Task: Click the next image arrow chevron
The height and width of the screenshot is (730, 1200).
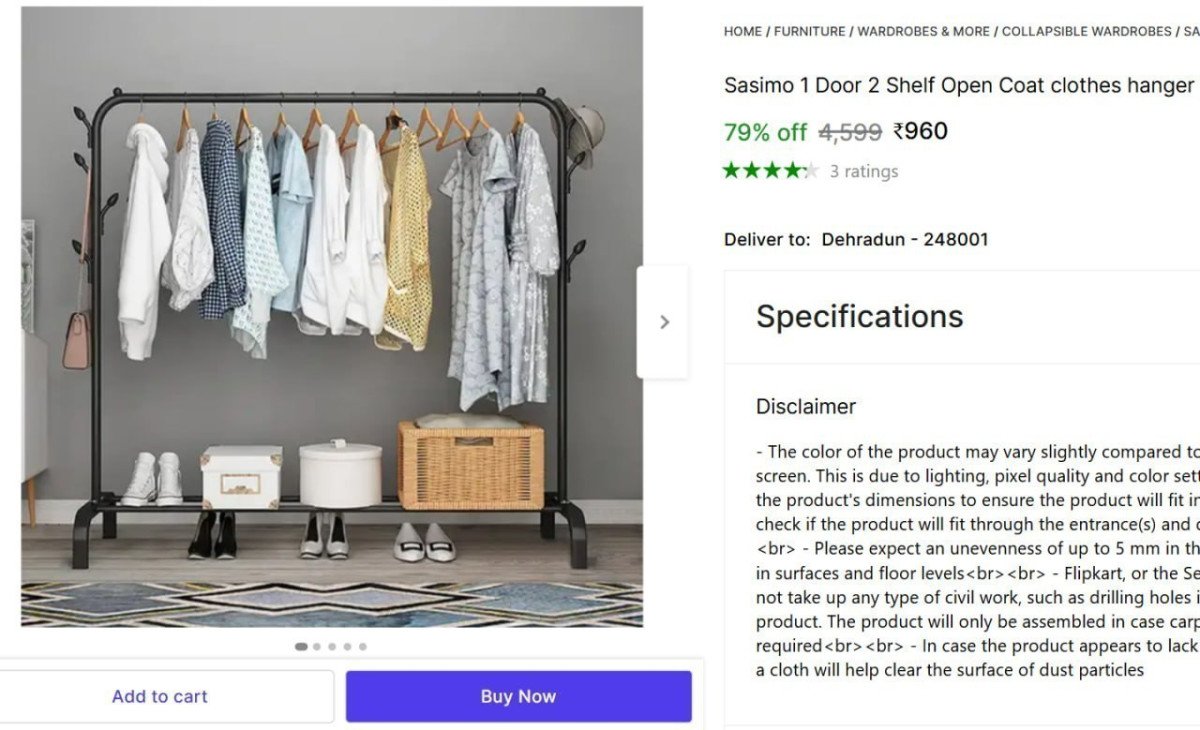Action: click(664, 321)
